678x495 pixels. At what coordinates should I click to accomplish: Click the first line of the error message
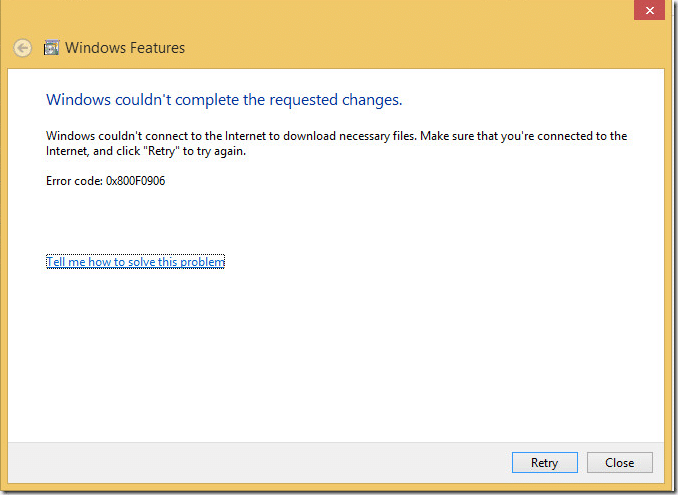point(336,136)
